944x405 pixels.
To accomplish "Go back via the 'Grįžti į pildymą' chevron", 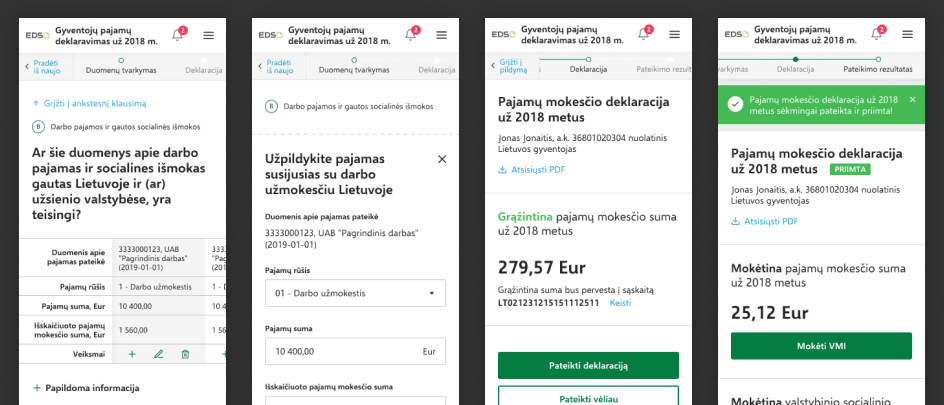I will coord(493,66).
